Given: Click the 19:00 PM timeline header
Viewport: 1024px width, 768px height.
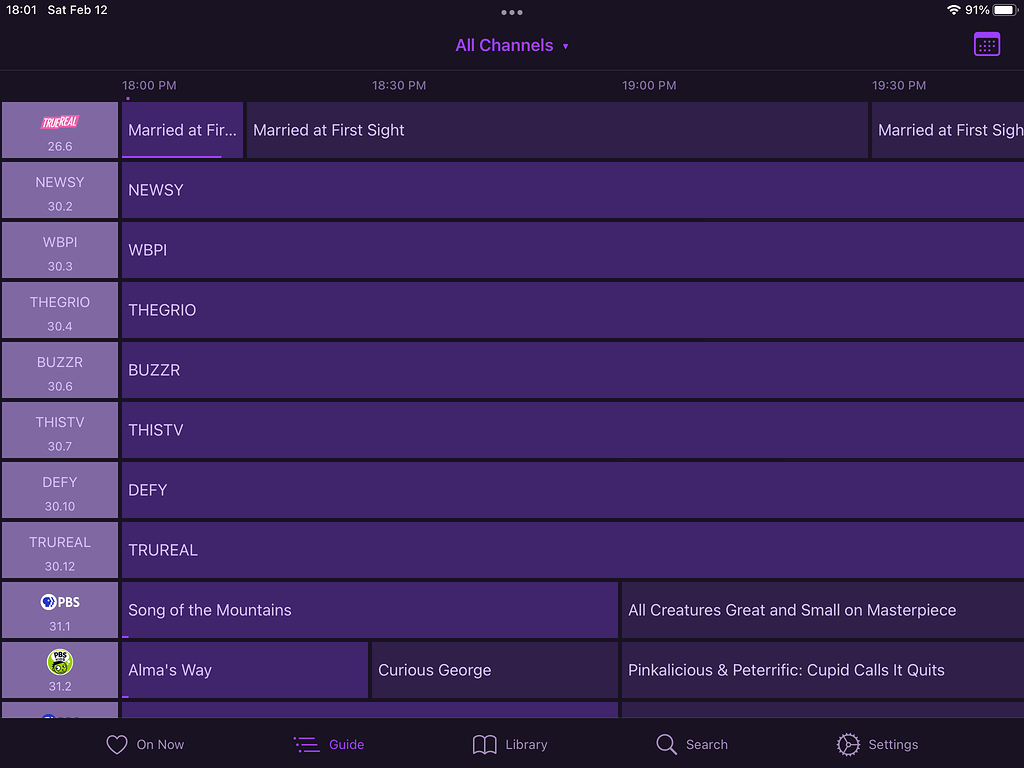Looking at the screenshot, I should tap(649, 86).
